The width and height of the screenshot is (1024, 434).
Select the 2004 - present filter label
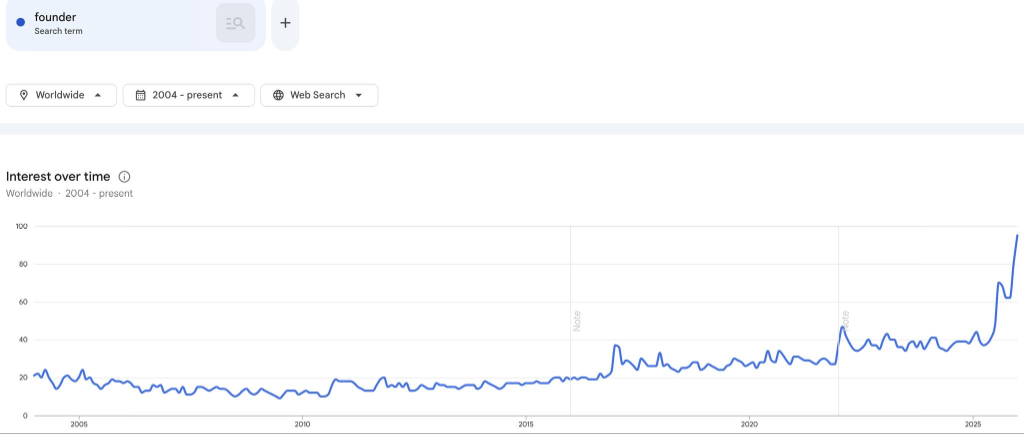tap(185, 95)
